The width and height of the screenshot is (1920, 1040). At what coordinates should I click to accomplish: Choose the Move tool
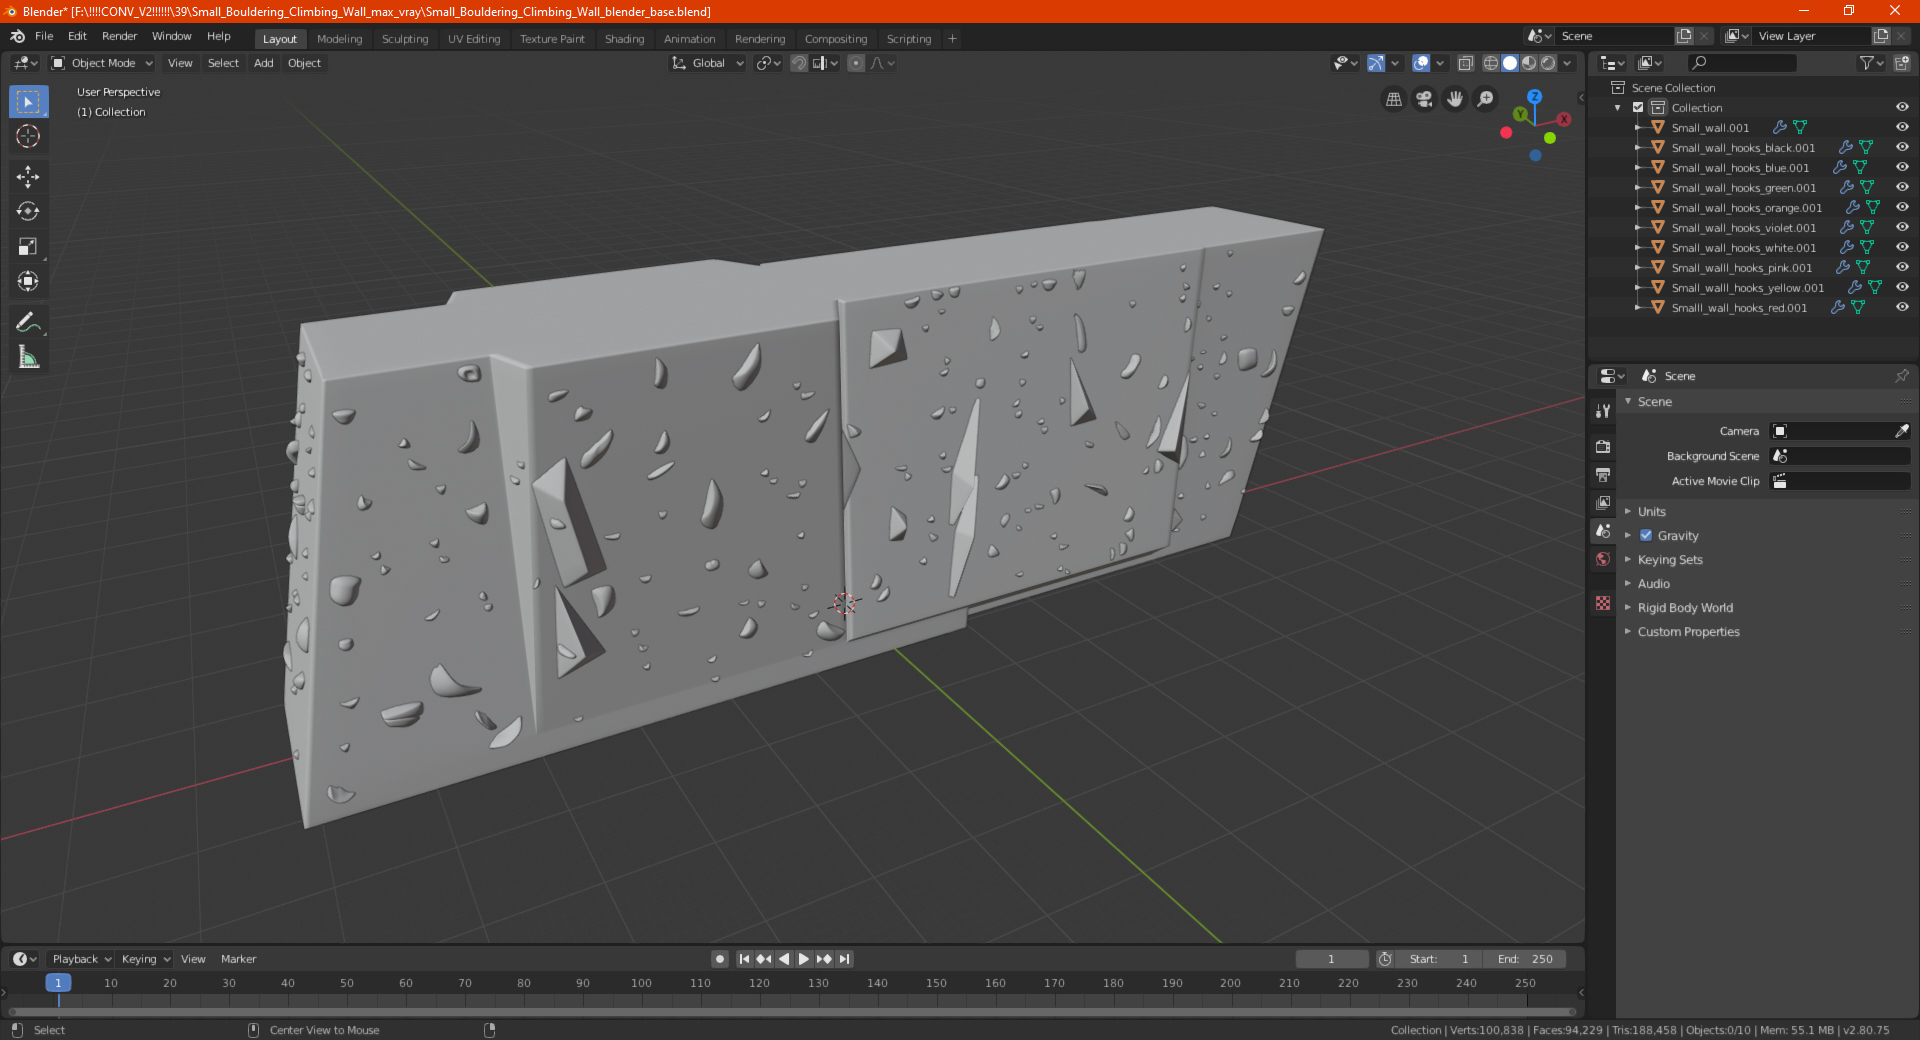[x=28, y=177]
